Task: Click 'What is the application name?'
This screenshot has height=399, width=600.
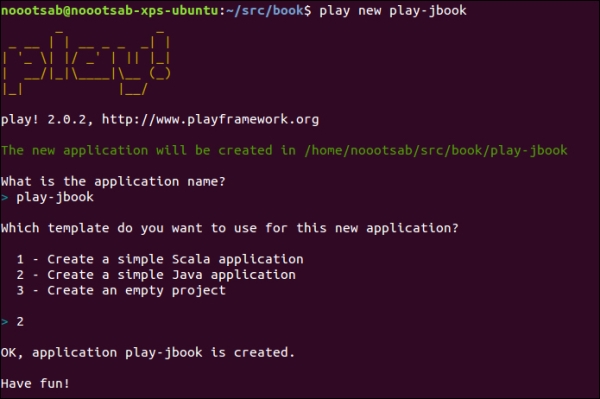Action: click(x=113, y=181)
